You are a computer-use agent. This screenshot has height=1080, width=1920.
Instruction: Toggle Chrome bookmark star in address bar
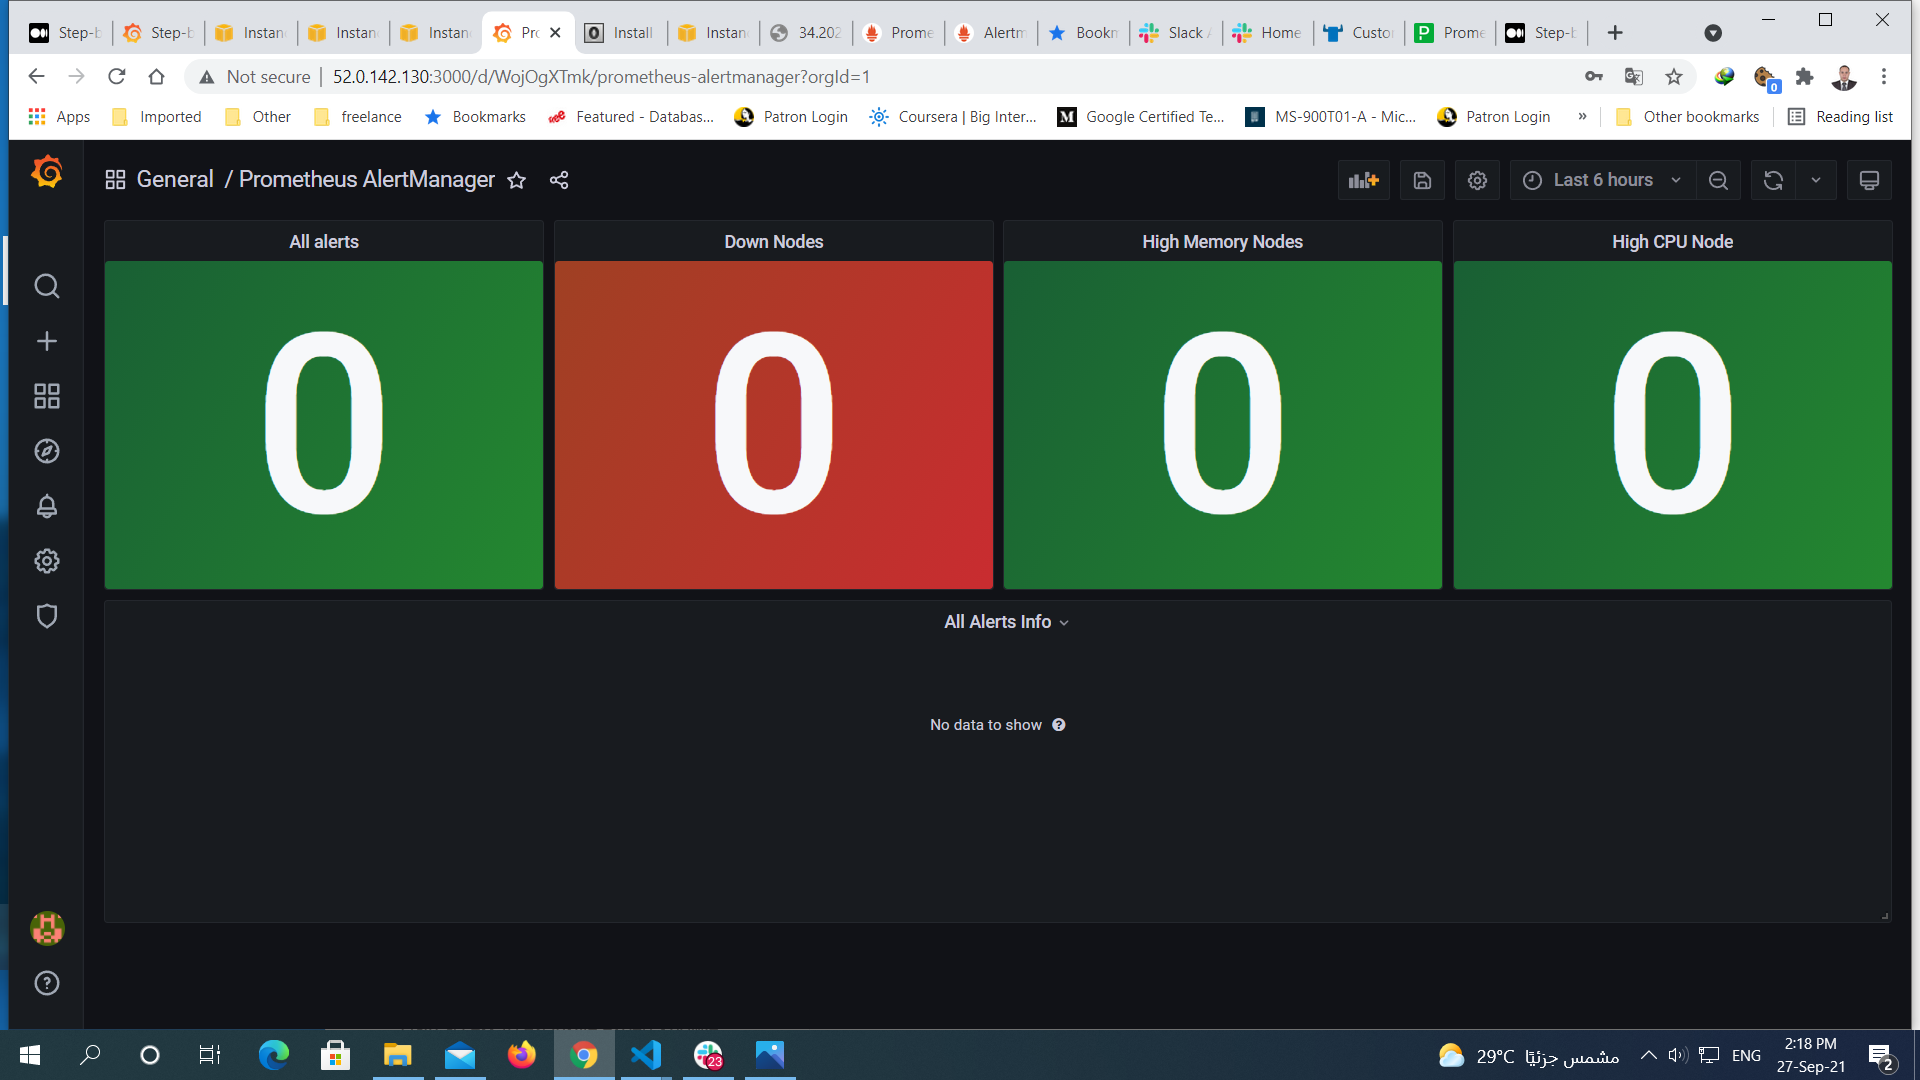coord(1674,76)
